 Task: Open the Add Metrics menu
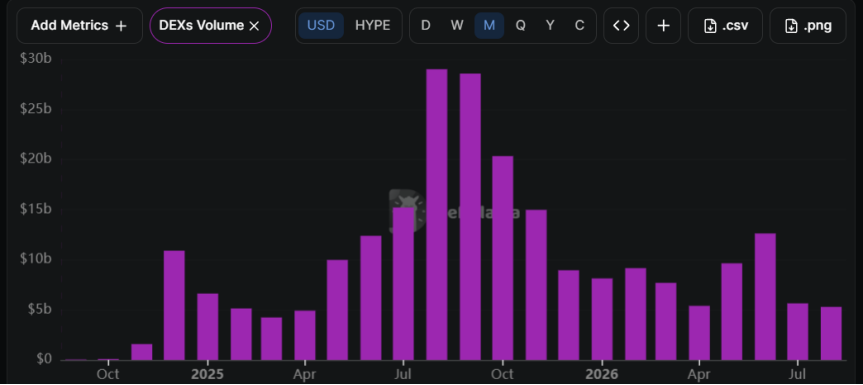[79, 25]
